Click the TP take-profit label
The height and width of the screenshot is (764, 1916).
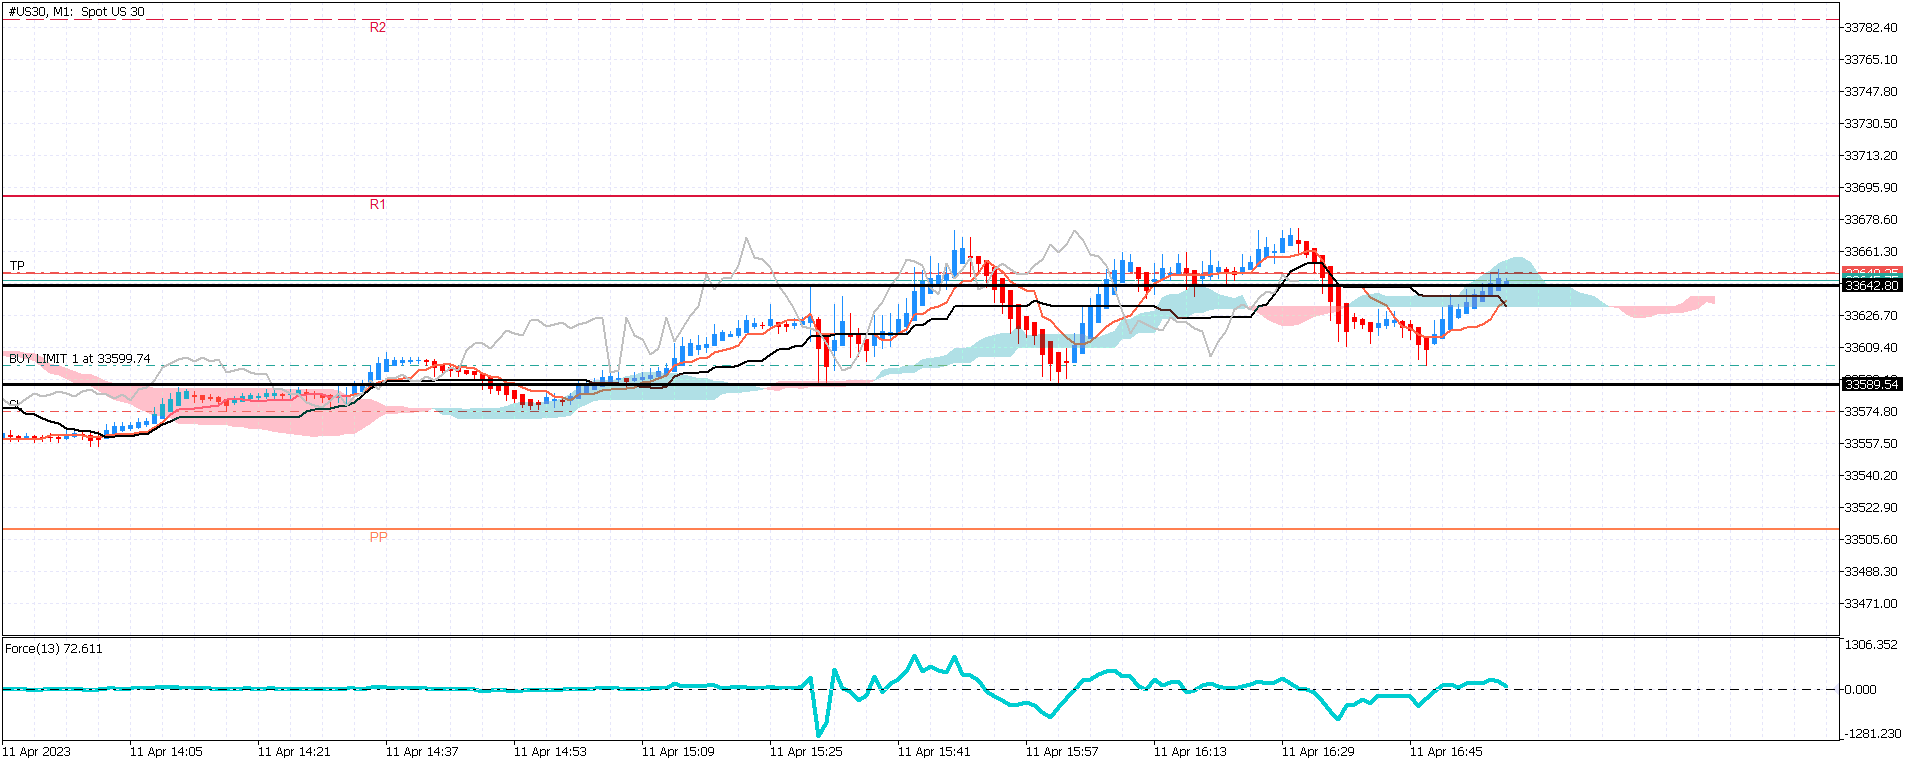[17, 266]
